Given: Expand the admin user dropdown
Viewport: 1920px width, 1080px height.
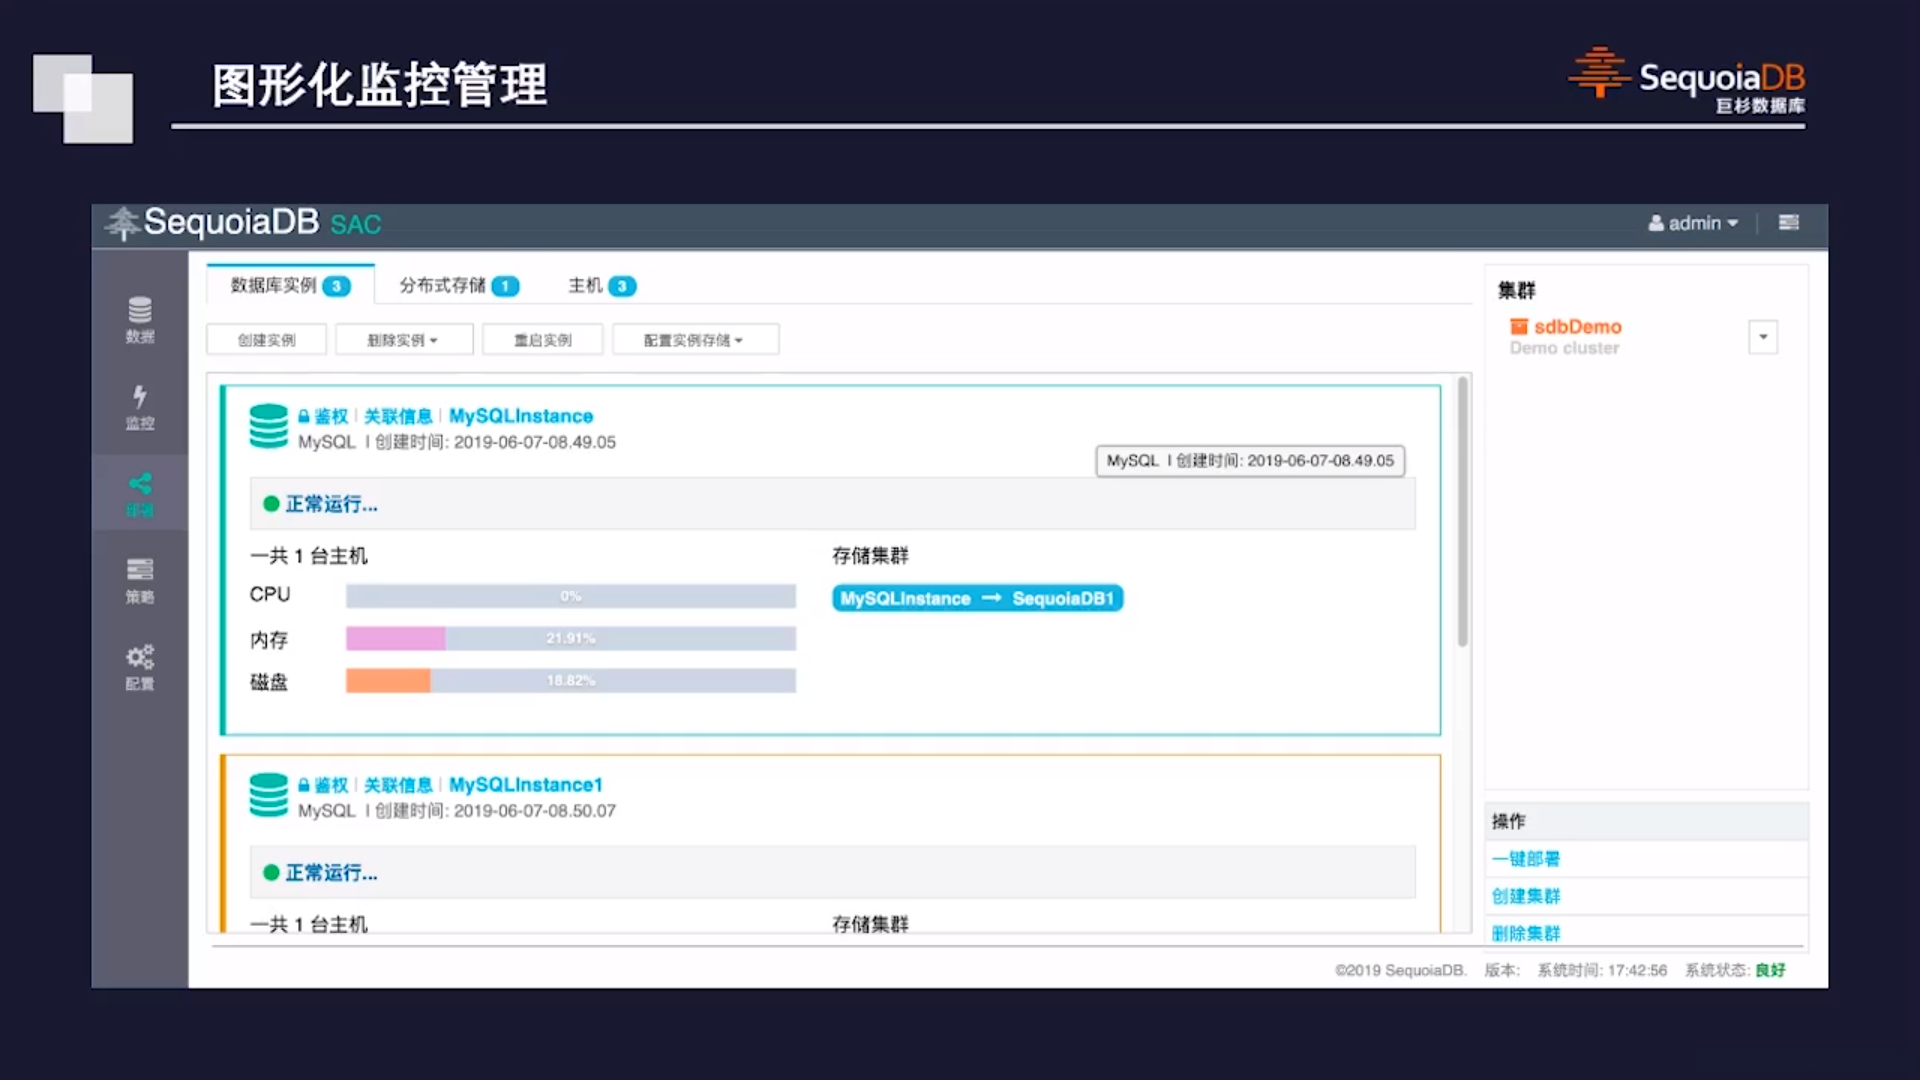Looking at the screenshot, I should click(1694, 223).
